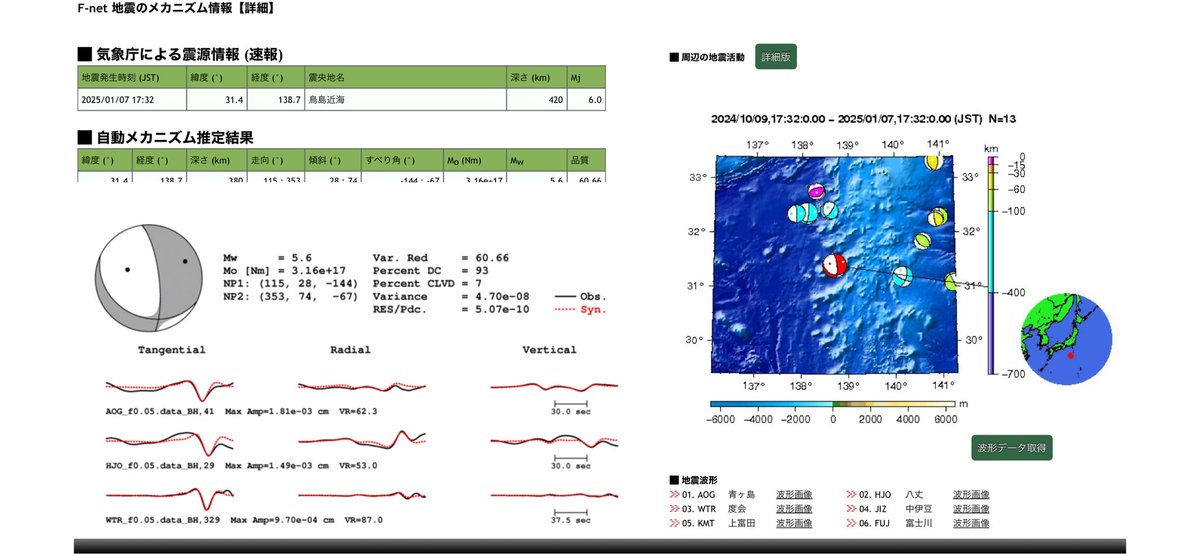
Task: Click the HJO radial waveform trace
Action: tap(362, 438)
